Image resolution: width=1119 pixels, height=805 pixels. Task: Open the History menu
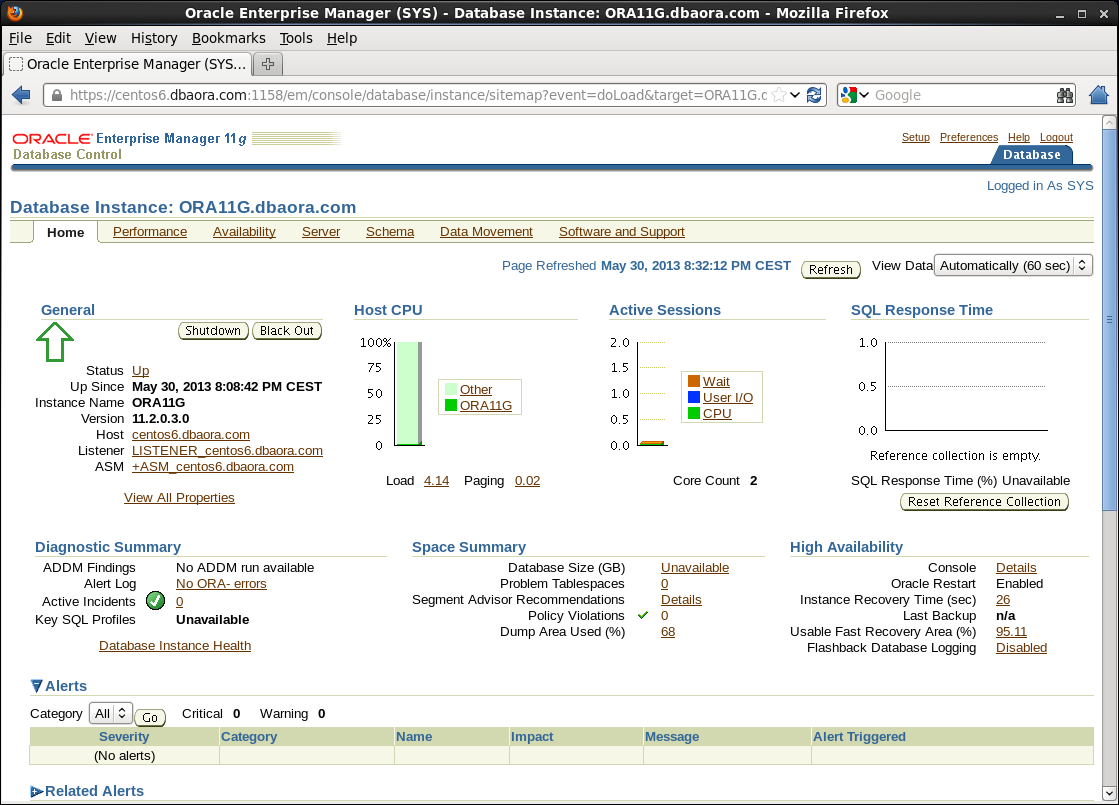click(153, 38)
